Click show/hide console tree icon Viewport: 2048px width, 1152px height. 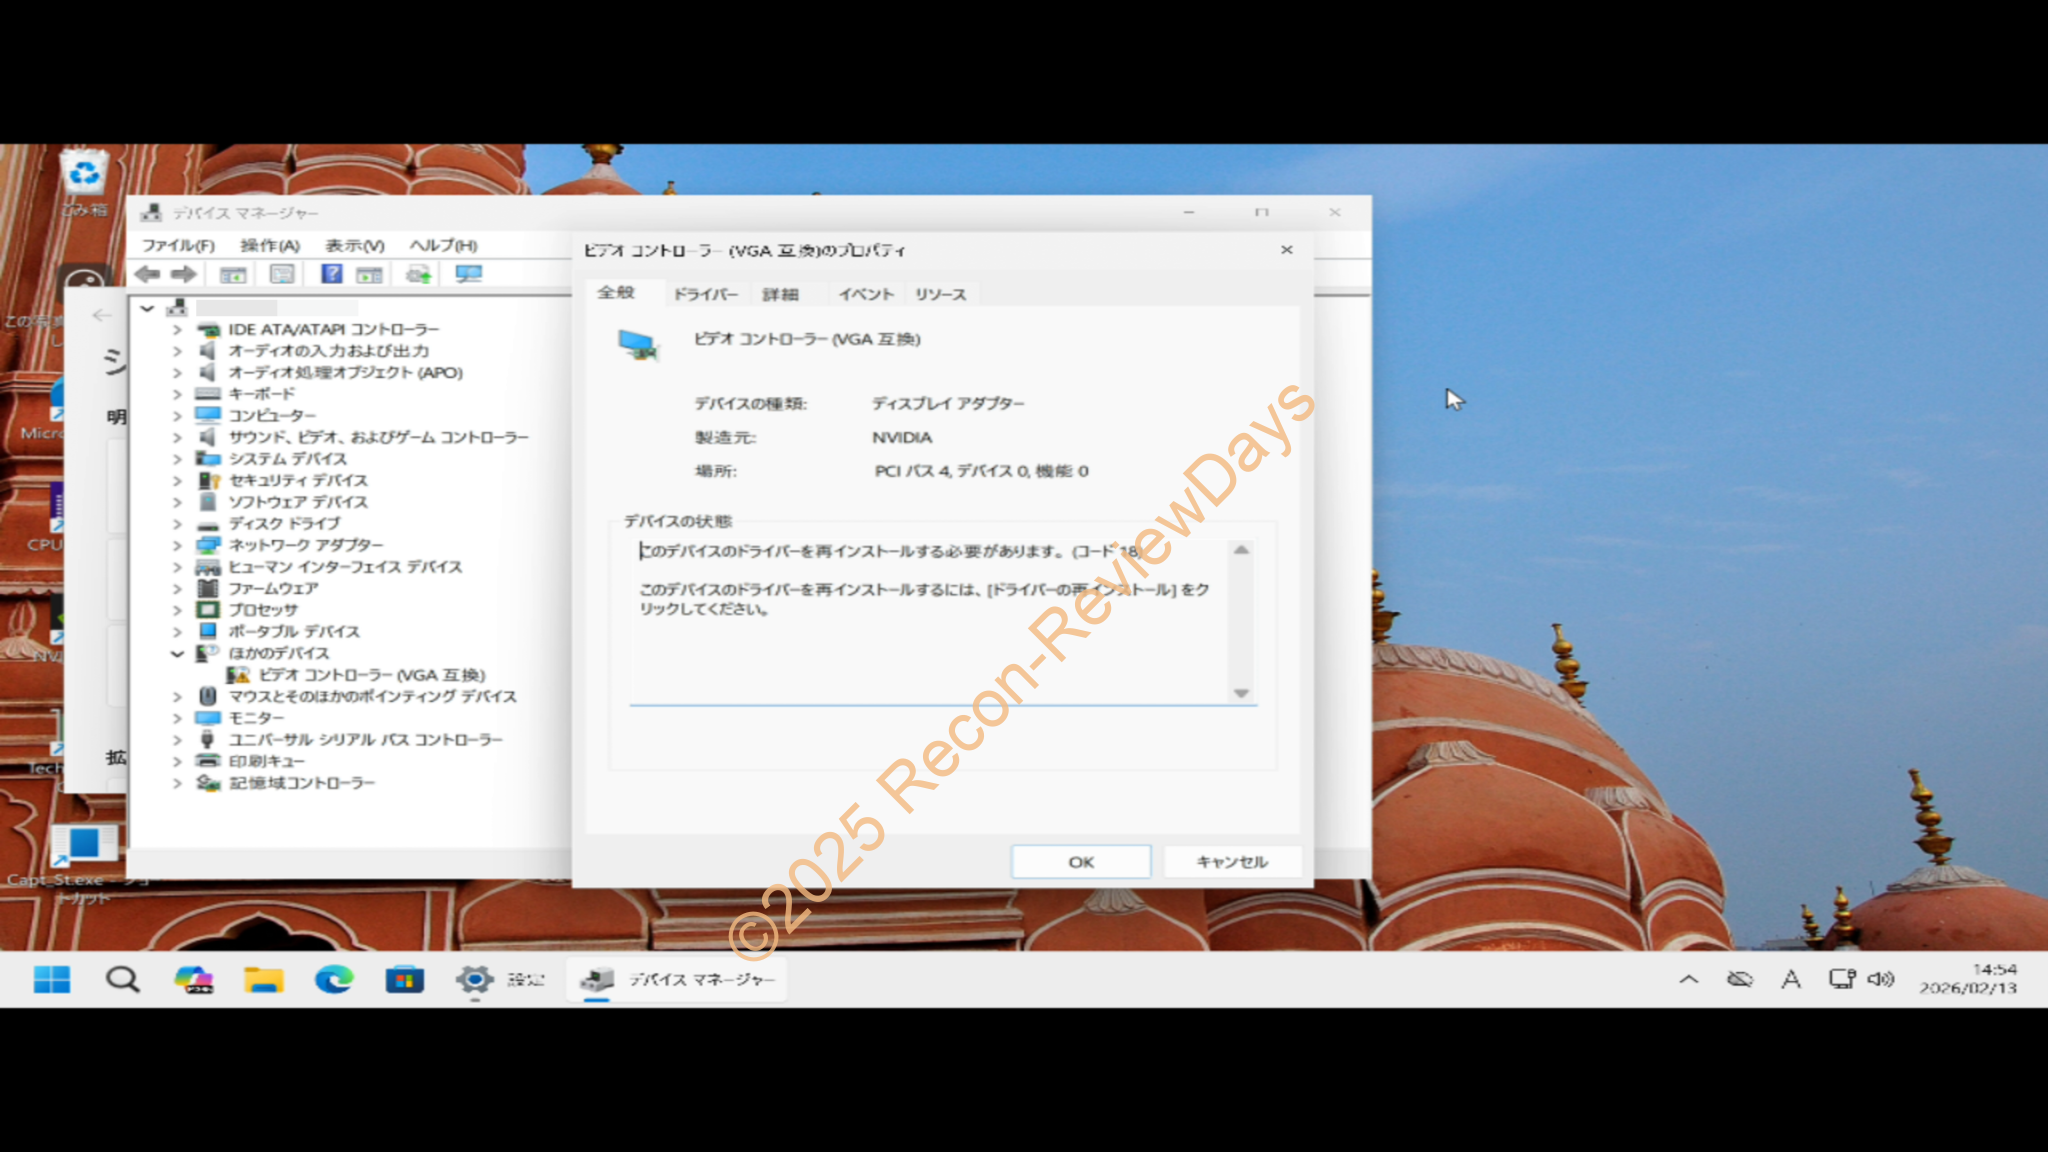point(233,274)
